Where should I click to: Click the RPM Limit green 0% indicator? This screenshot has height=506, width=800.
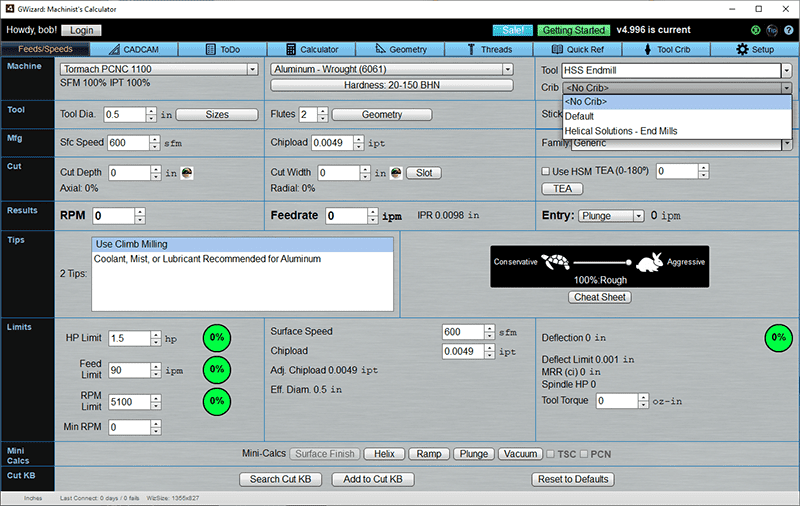pos(217,401)
